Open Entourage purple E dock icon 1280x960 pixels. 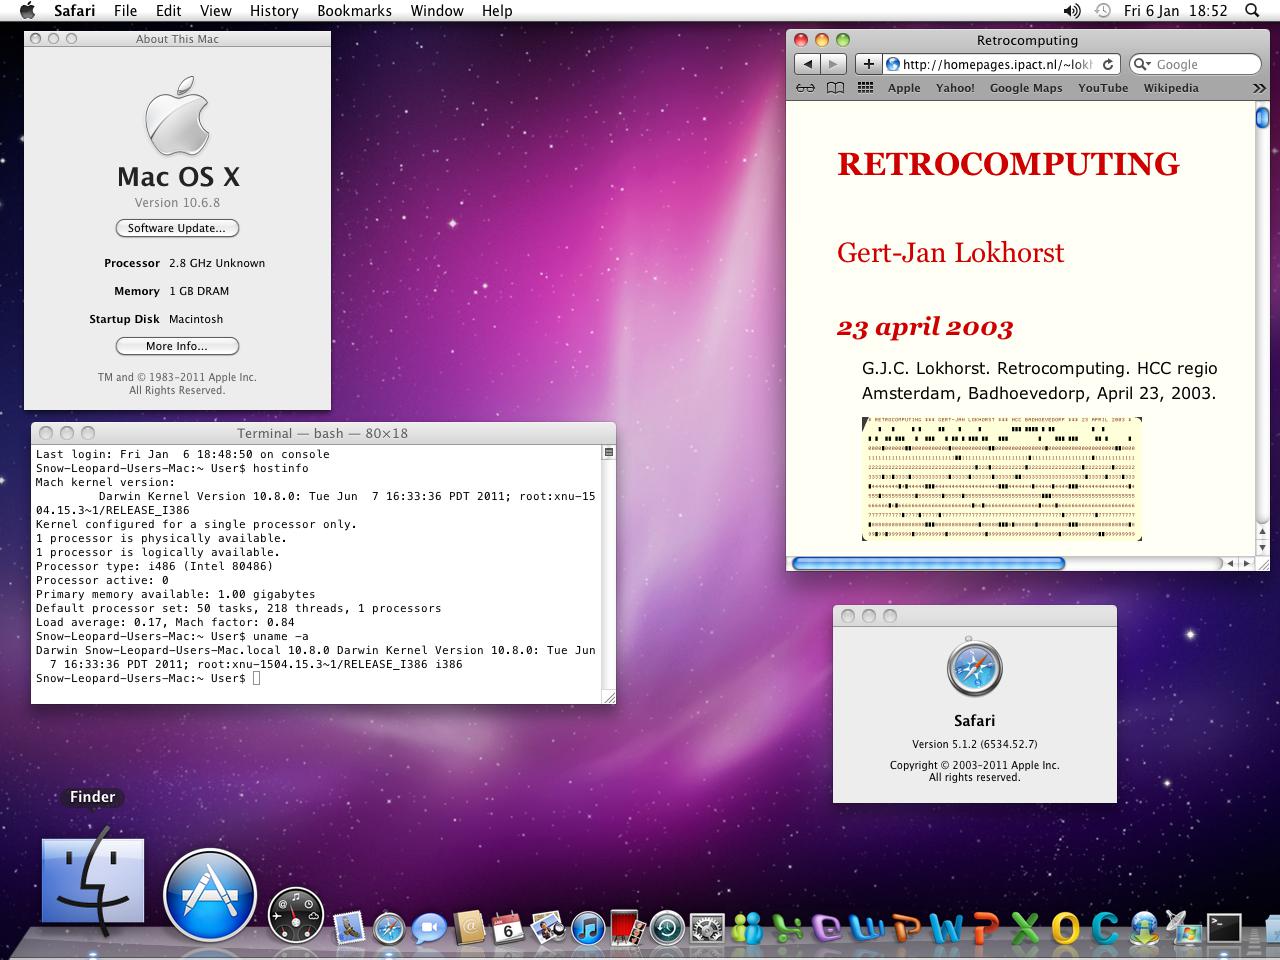click(828, 928)
